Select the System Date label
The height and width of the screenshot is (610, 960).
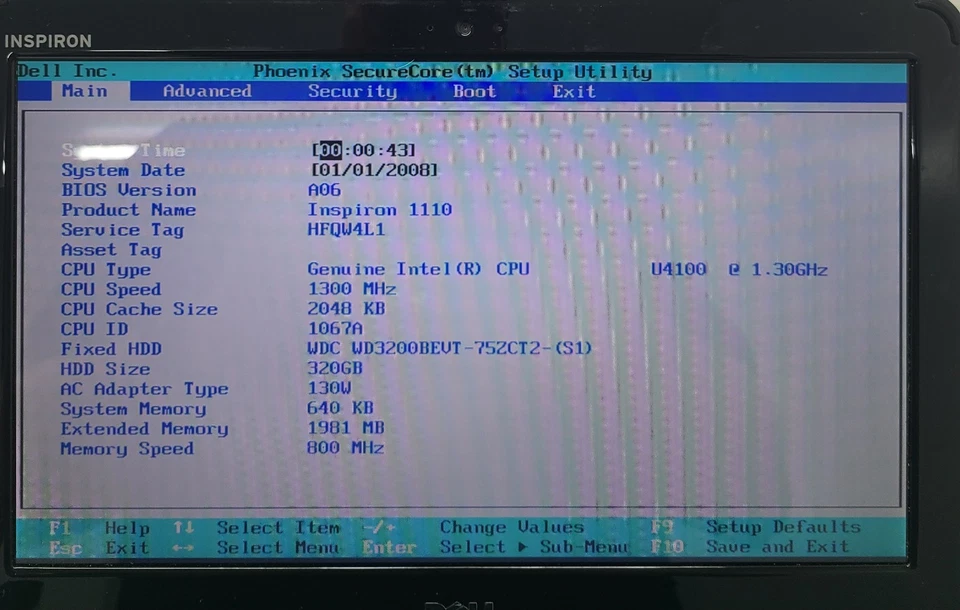pos(122,170)
